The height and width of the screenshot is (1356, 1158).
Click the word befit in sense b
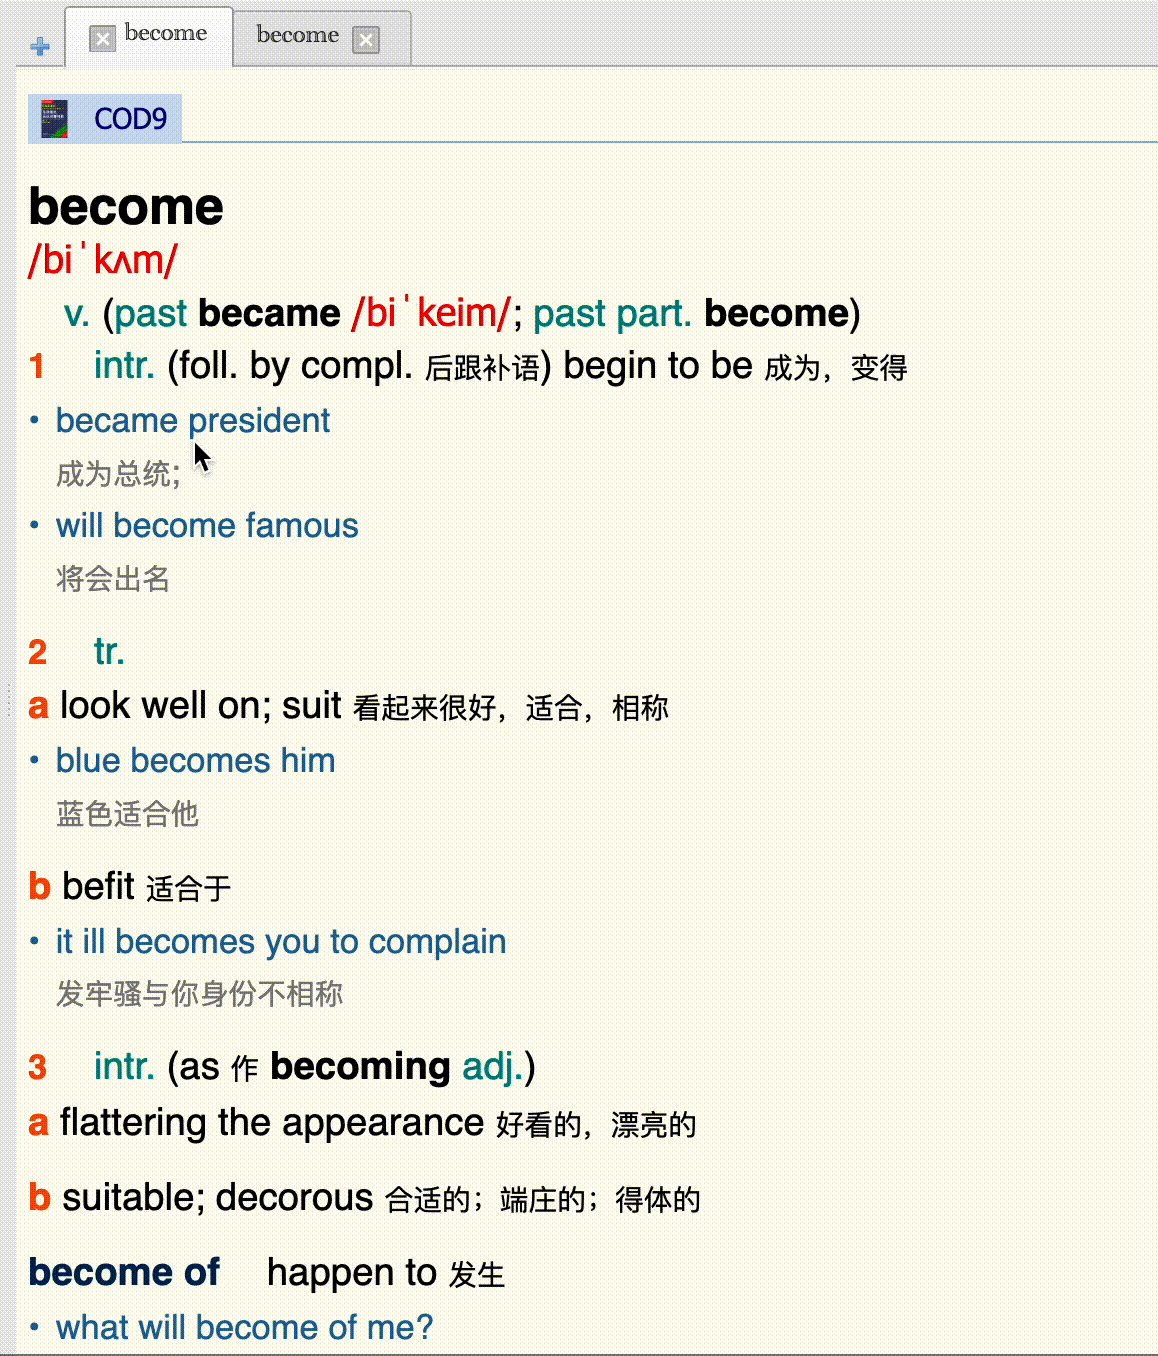tap(98, 886)
